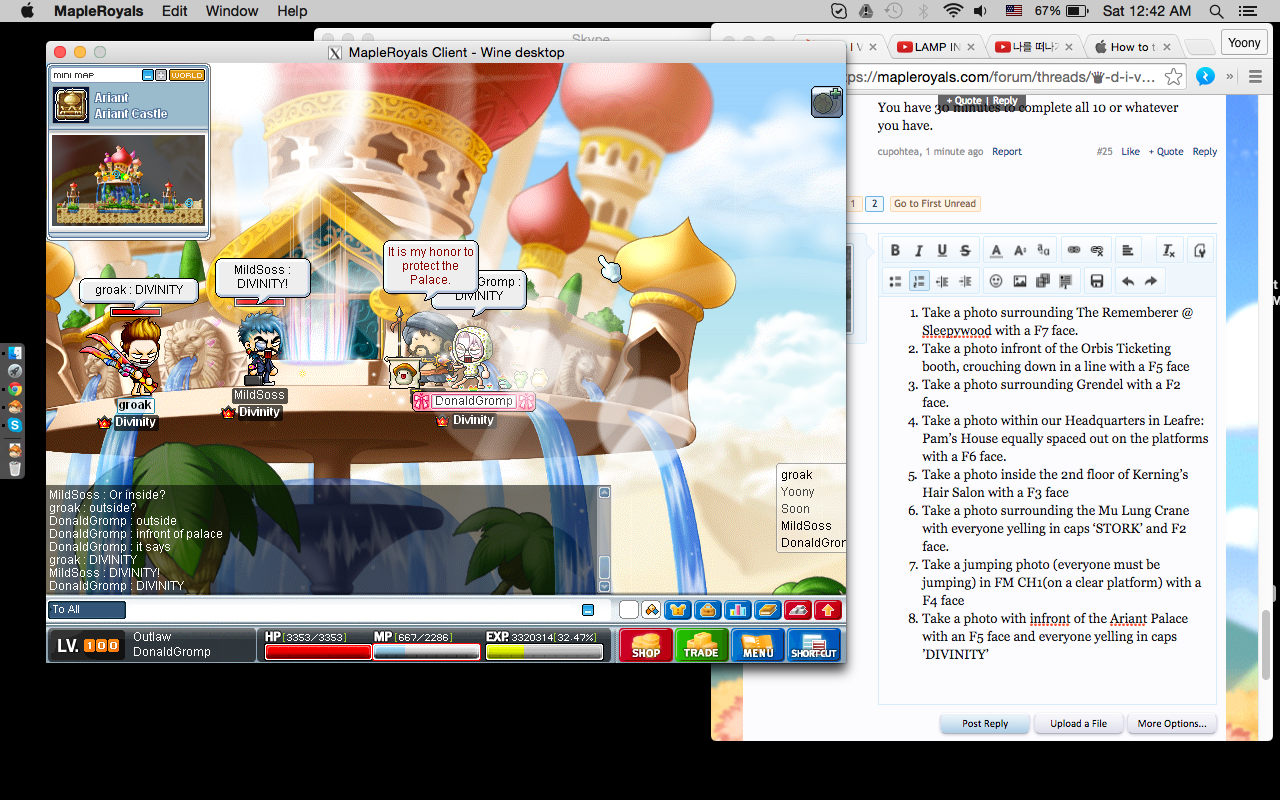Image resolution: width=1280 pixels, height=800 pixels.
Task: Open the Help menu in the menu bar
Action: pos(292,11)
